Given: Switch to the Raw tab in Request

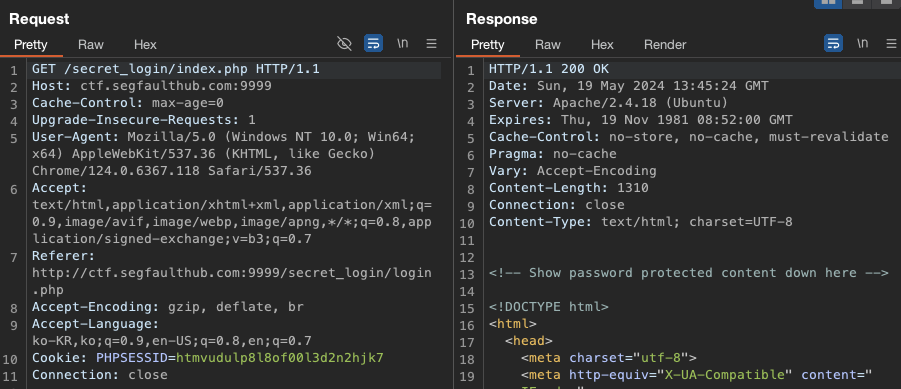Looking at the screenshot, I should coord(91,45).
